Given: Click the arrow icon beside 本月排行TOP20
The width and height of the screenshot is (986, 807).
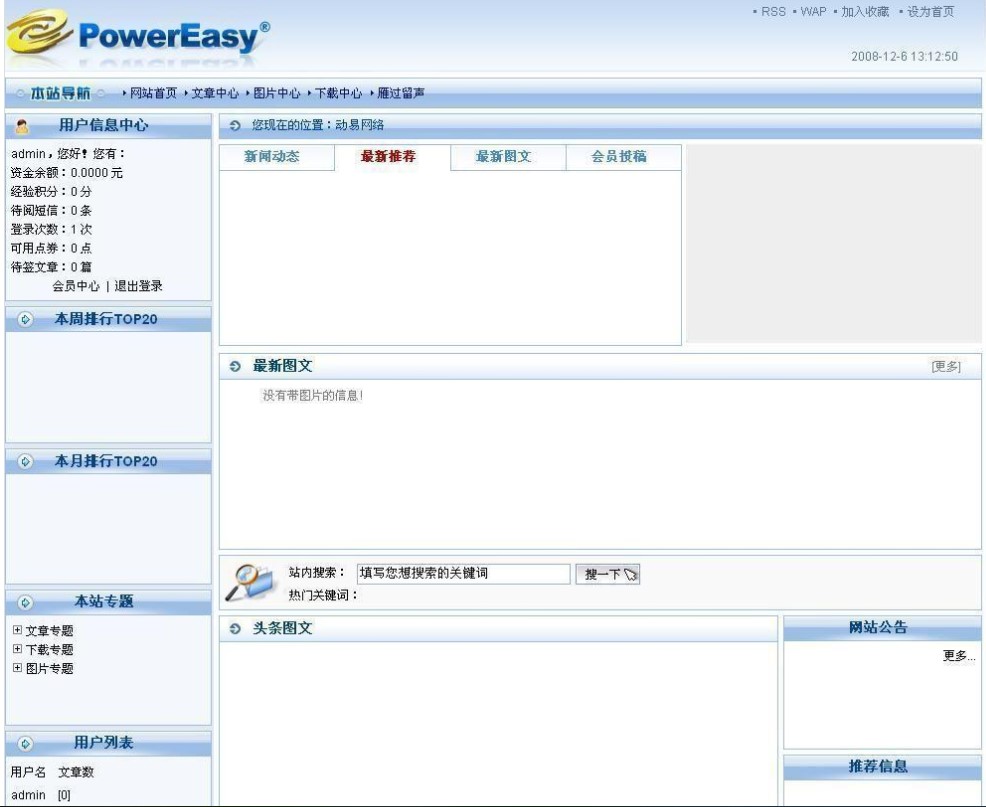Looking at the screenshot, I should 25,462.
